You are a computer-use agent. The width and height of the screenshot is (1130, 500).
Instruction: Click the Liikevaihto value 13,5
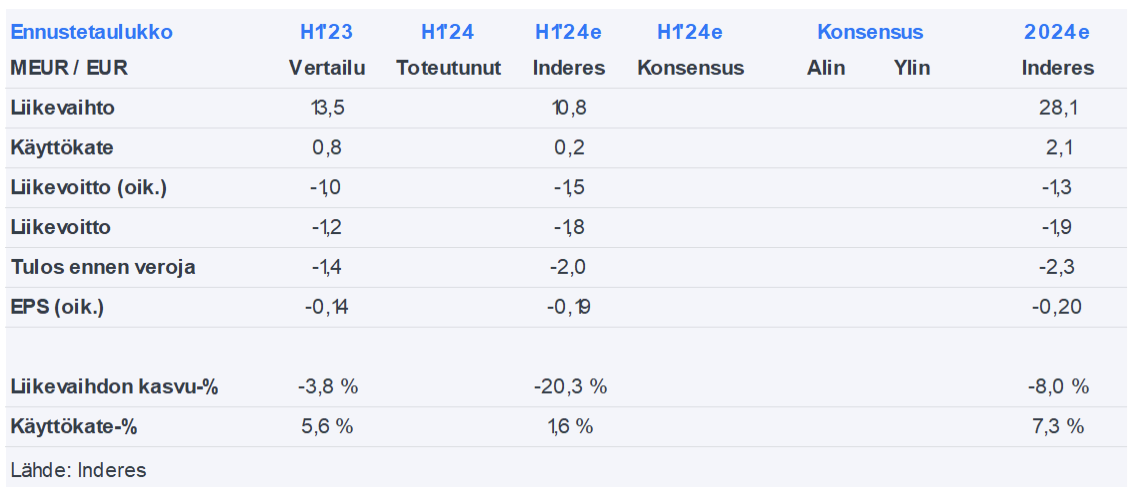328,108
